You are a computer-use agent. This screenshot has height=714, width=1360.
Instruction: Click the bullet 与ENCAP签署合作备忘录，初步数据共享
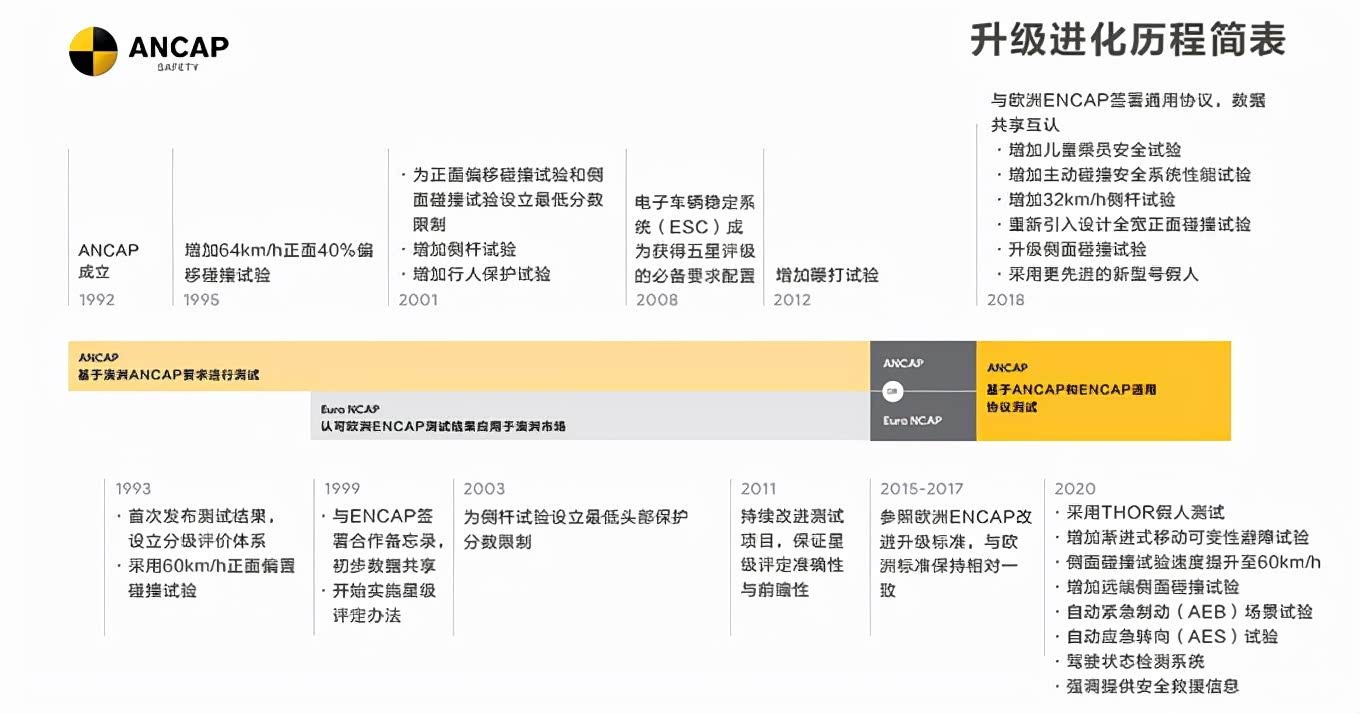[382, 541]
